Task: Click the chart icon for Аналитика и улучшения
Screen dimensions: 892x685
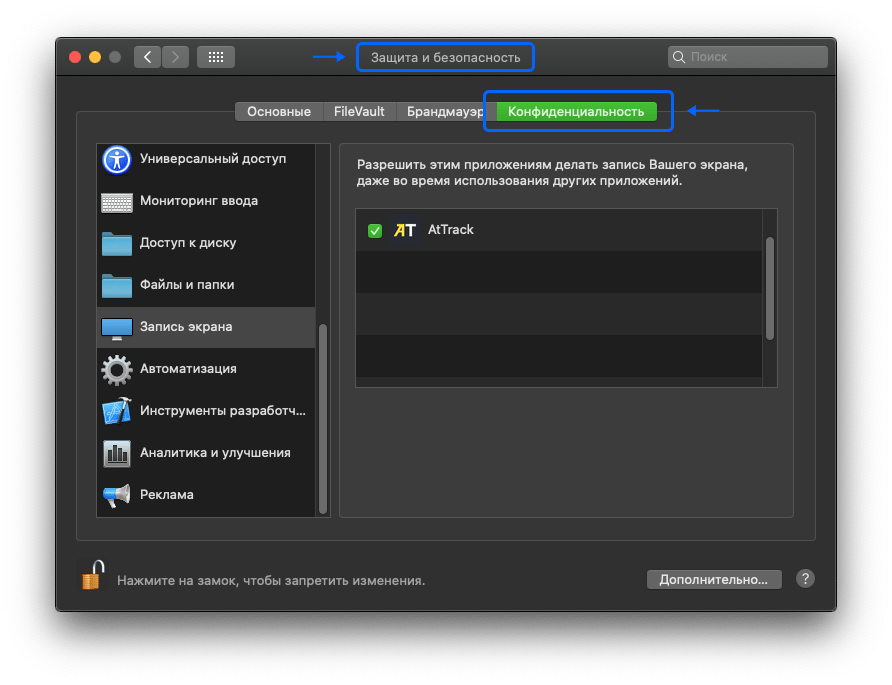Action: pyautogui.click(x=117, y=453)
